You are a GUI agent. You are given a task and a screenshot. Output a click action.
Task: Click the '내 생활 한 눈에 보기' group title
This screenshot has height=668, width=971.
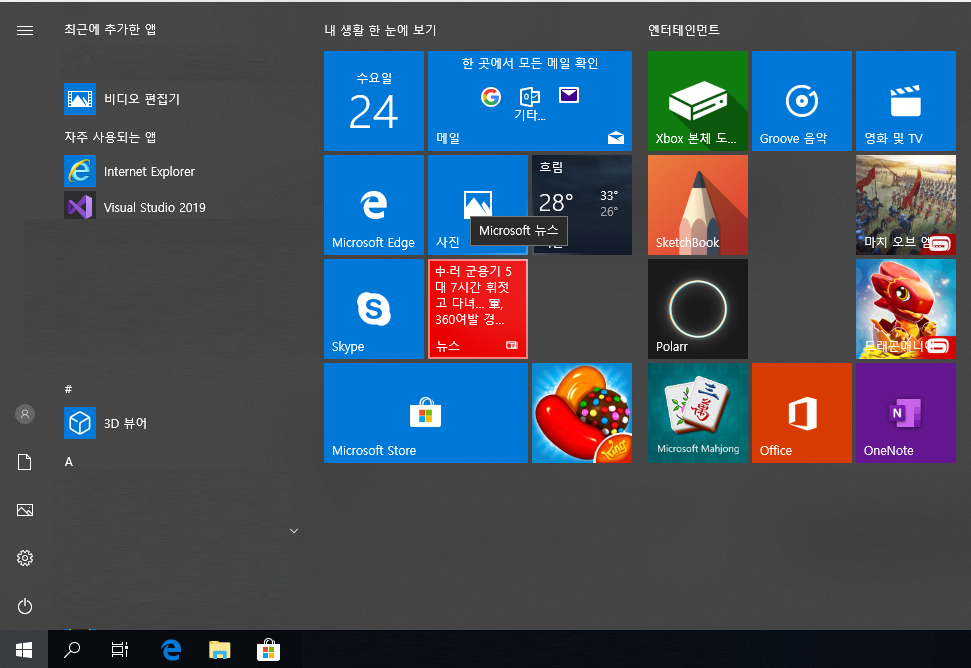380,30
